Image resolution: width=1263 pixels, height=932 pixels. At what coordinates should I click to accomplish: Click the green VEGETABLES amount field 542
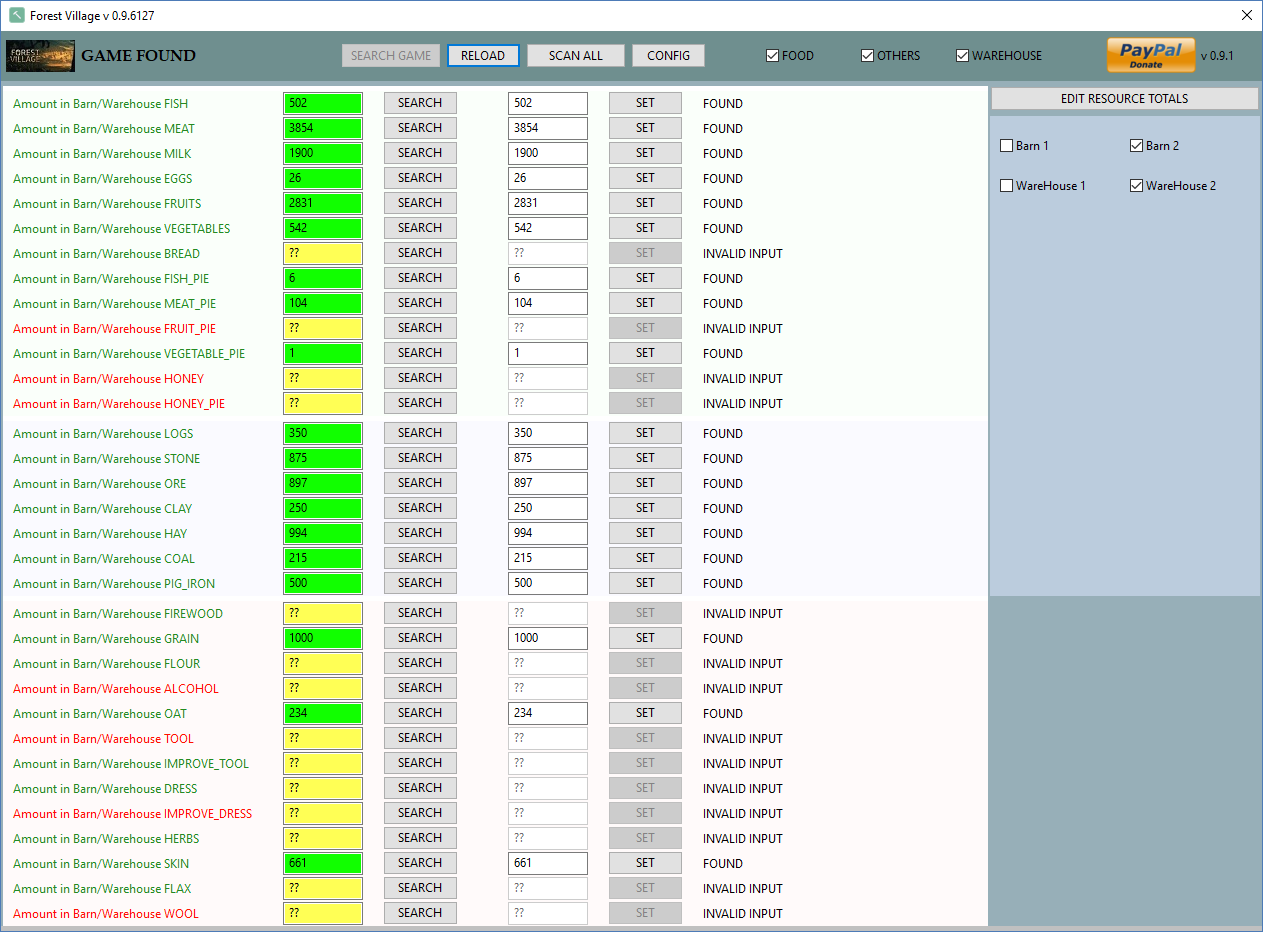coord(323,228)
